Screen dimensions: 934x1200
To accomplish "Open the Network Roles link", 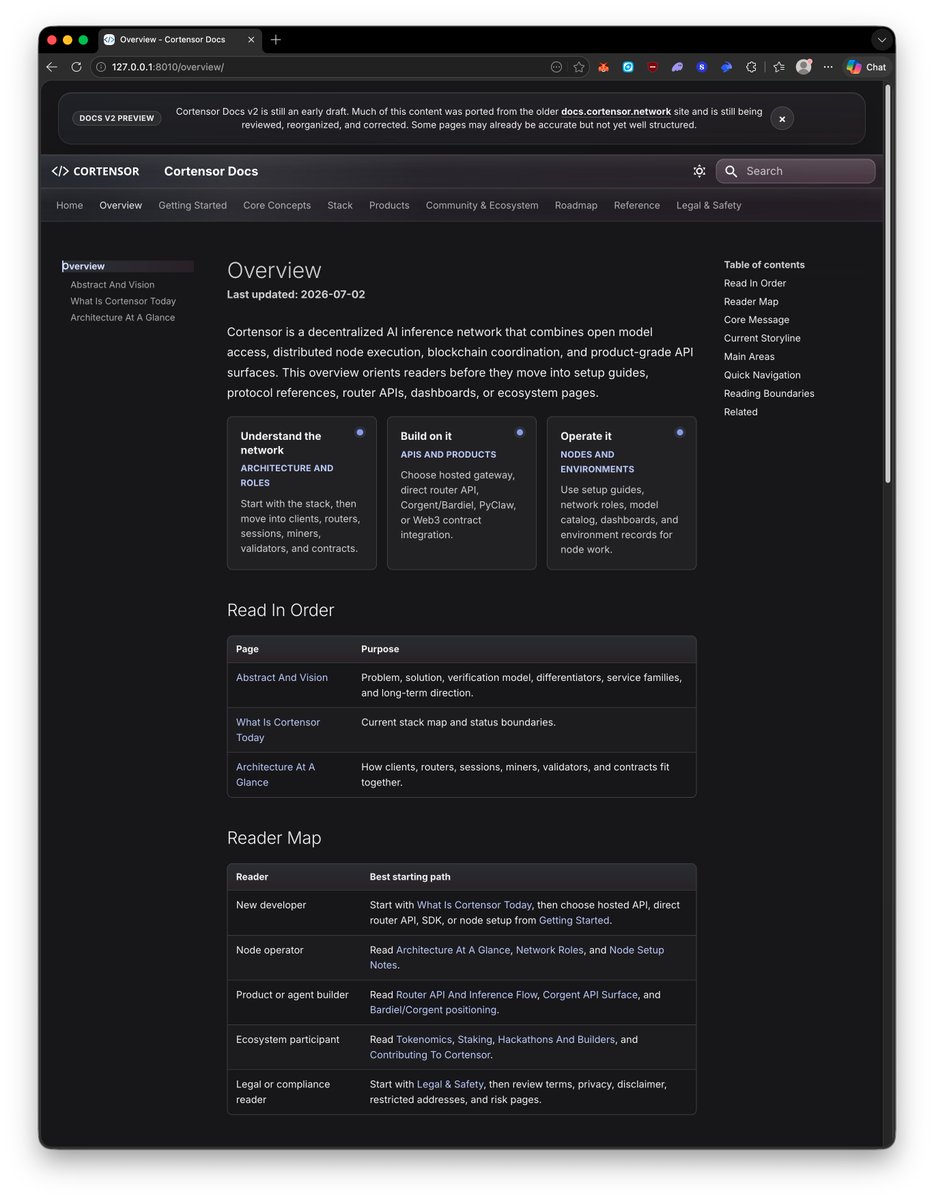I will pos(549,950).
